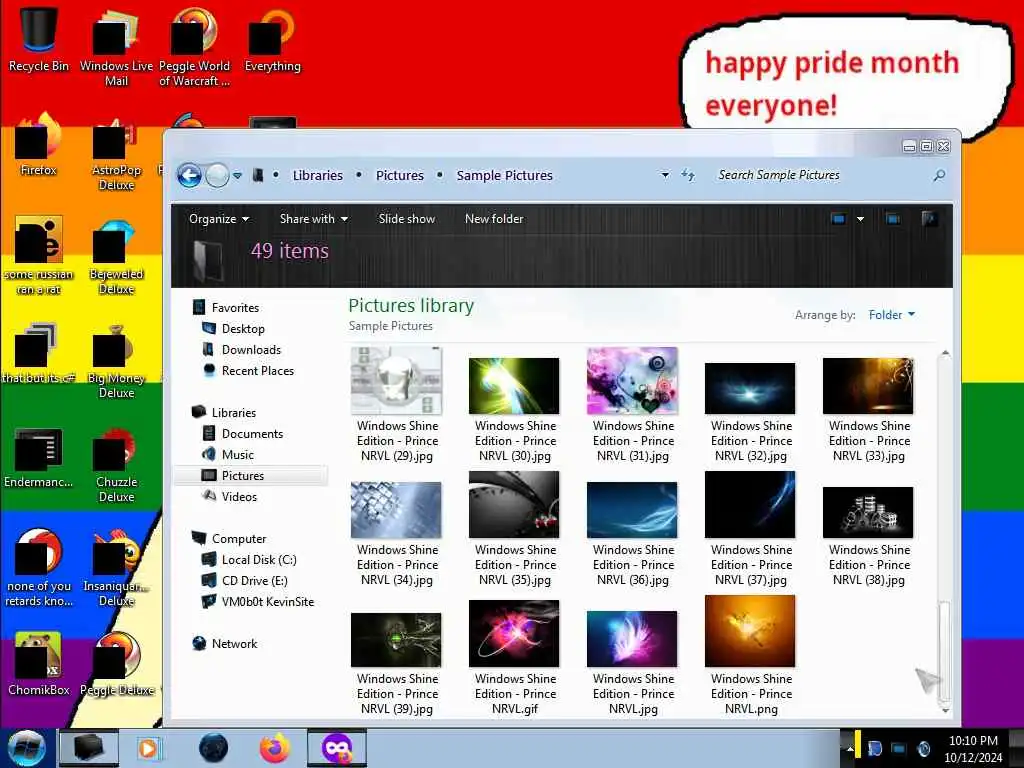Select thumbnail NRVL (38).jpg
Image resolution: width=1024 pixels, height=768 pixels.
[x=868, y=513]
